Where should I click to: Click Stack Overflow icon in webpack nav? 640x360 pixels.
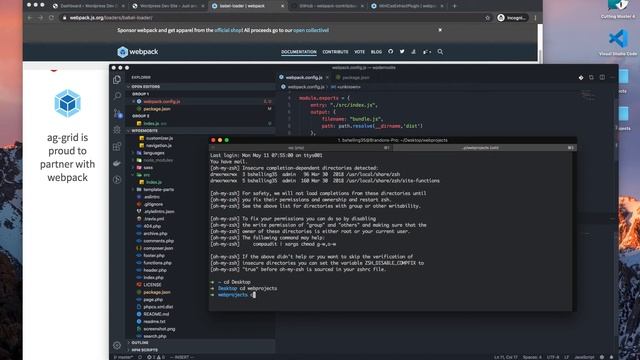[x=413, y=51]
